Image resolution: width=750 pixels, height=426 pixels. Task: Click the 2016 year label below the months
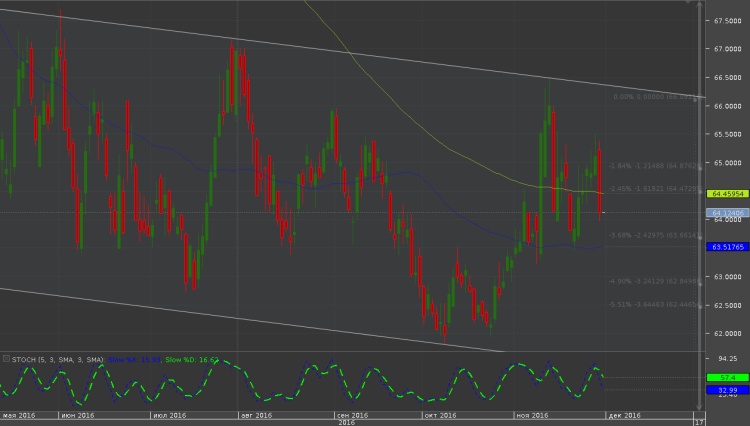tap(346, 423)
